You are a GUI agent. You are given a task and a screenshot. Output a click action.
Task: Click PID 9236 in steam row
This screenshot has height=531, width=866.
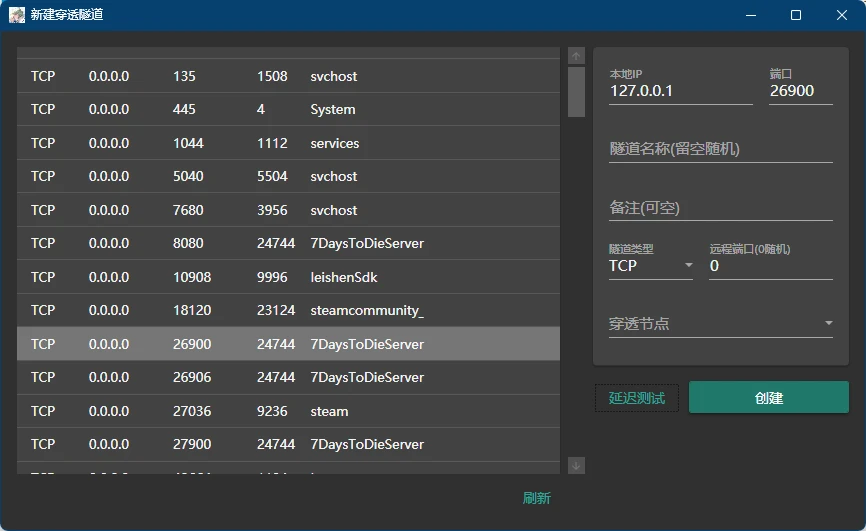point(272,411)
